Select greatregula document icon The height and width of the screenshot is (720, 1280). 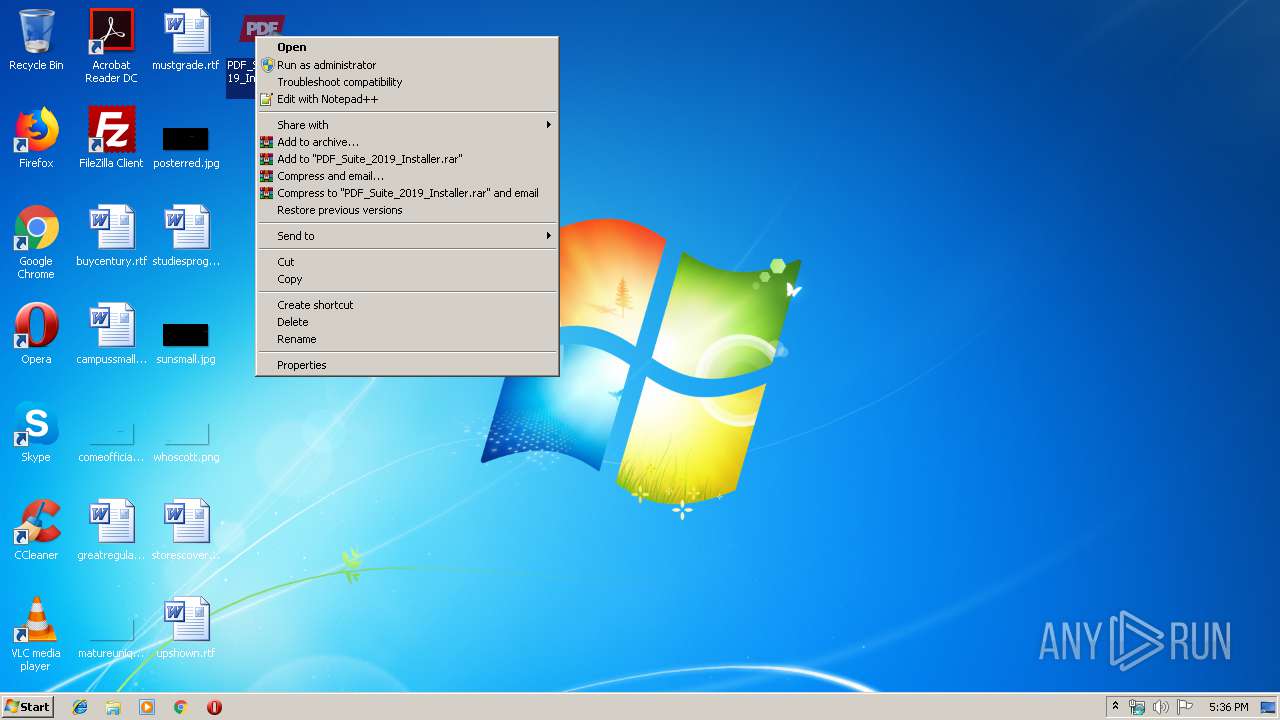point(111,530)
